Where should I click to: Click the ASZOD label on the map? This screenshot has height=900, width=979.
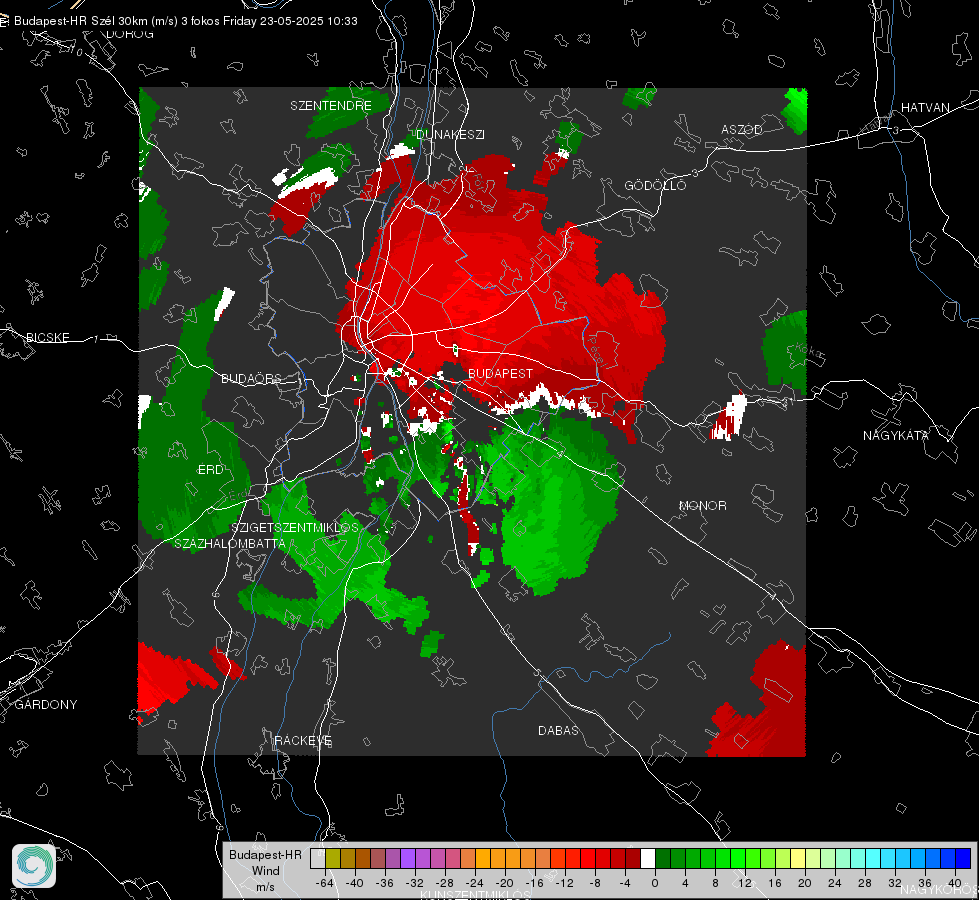[x=742, y=129]
